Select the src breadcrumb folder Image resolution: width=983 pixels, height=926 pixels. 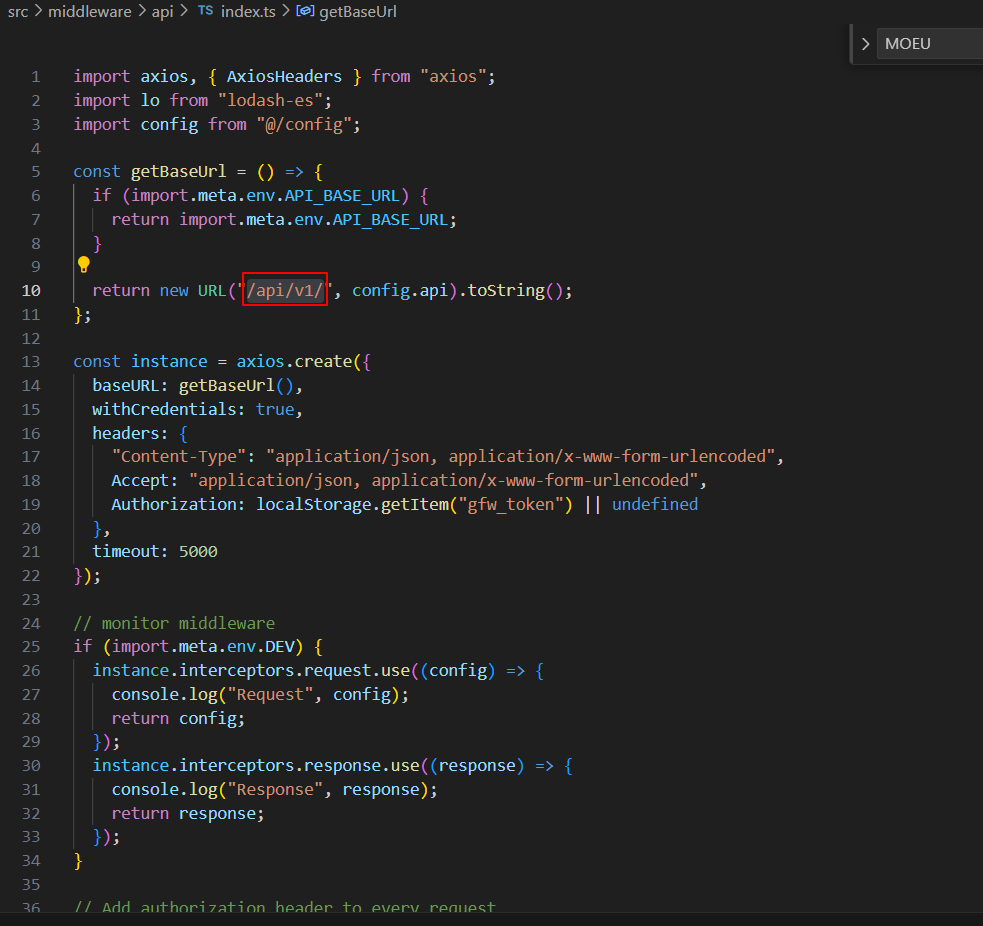pyautogui.click(x=18, y=11)
